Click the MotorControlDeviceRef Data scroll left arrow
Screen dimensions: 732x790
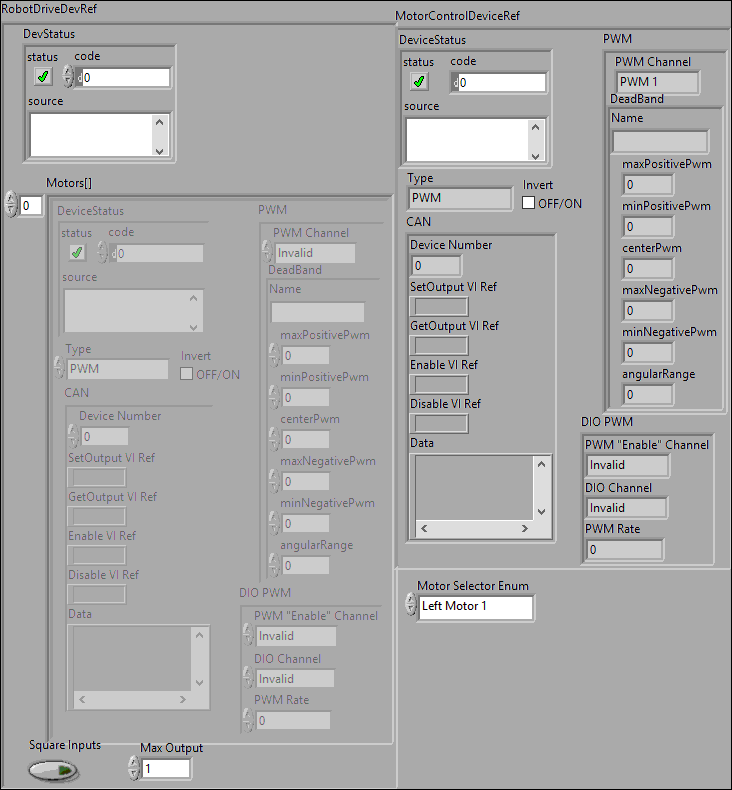pyautogui.click(x=424, y=528)
